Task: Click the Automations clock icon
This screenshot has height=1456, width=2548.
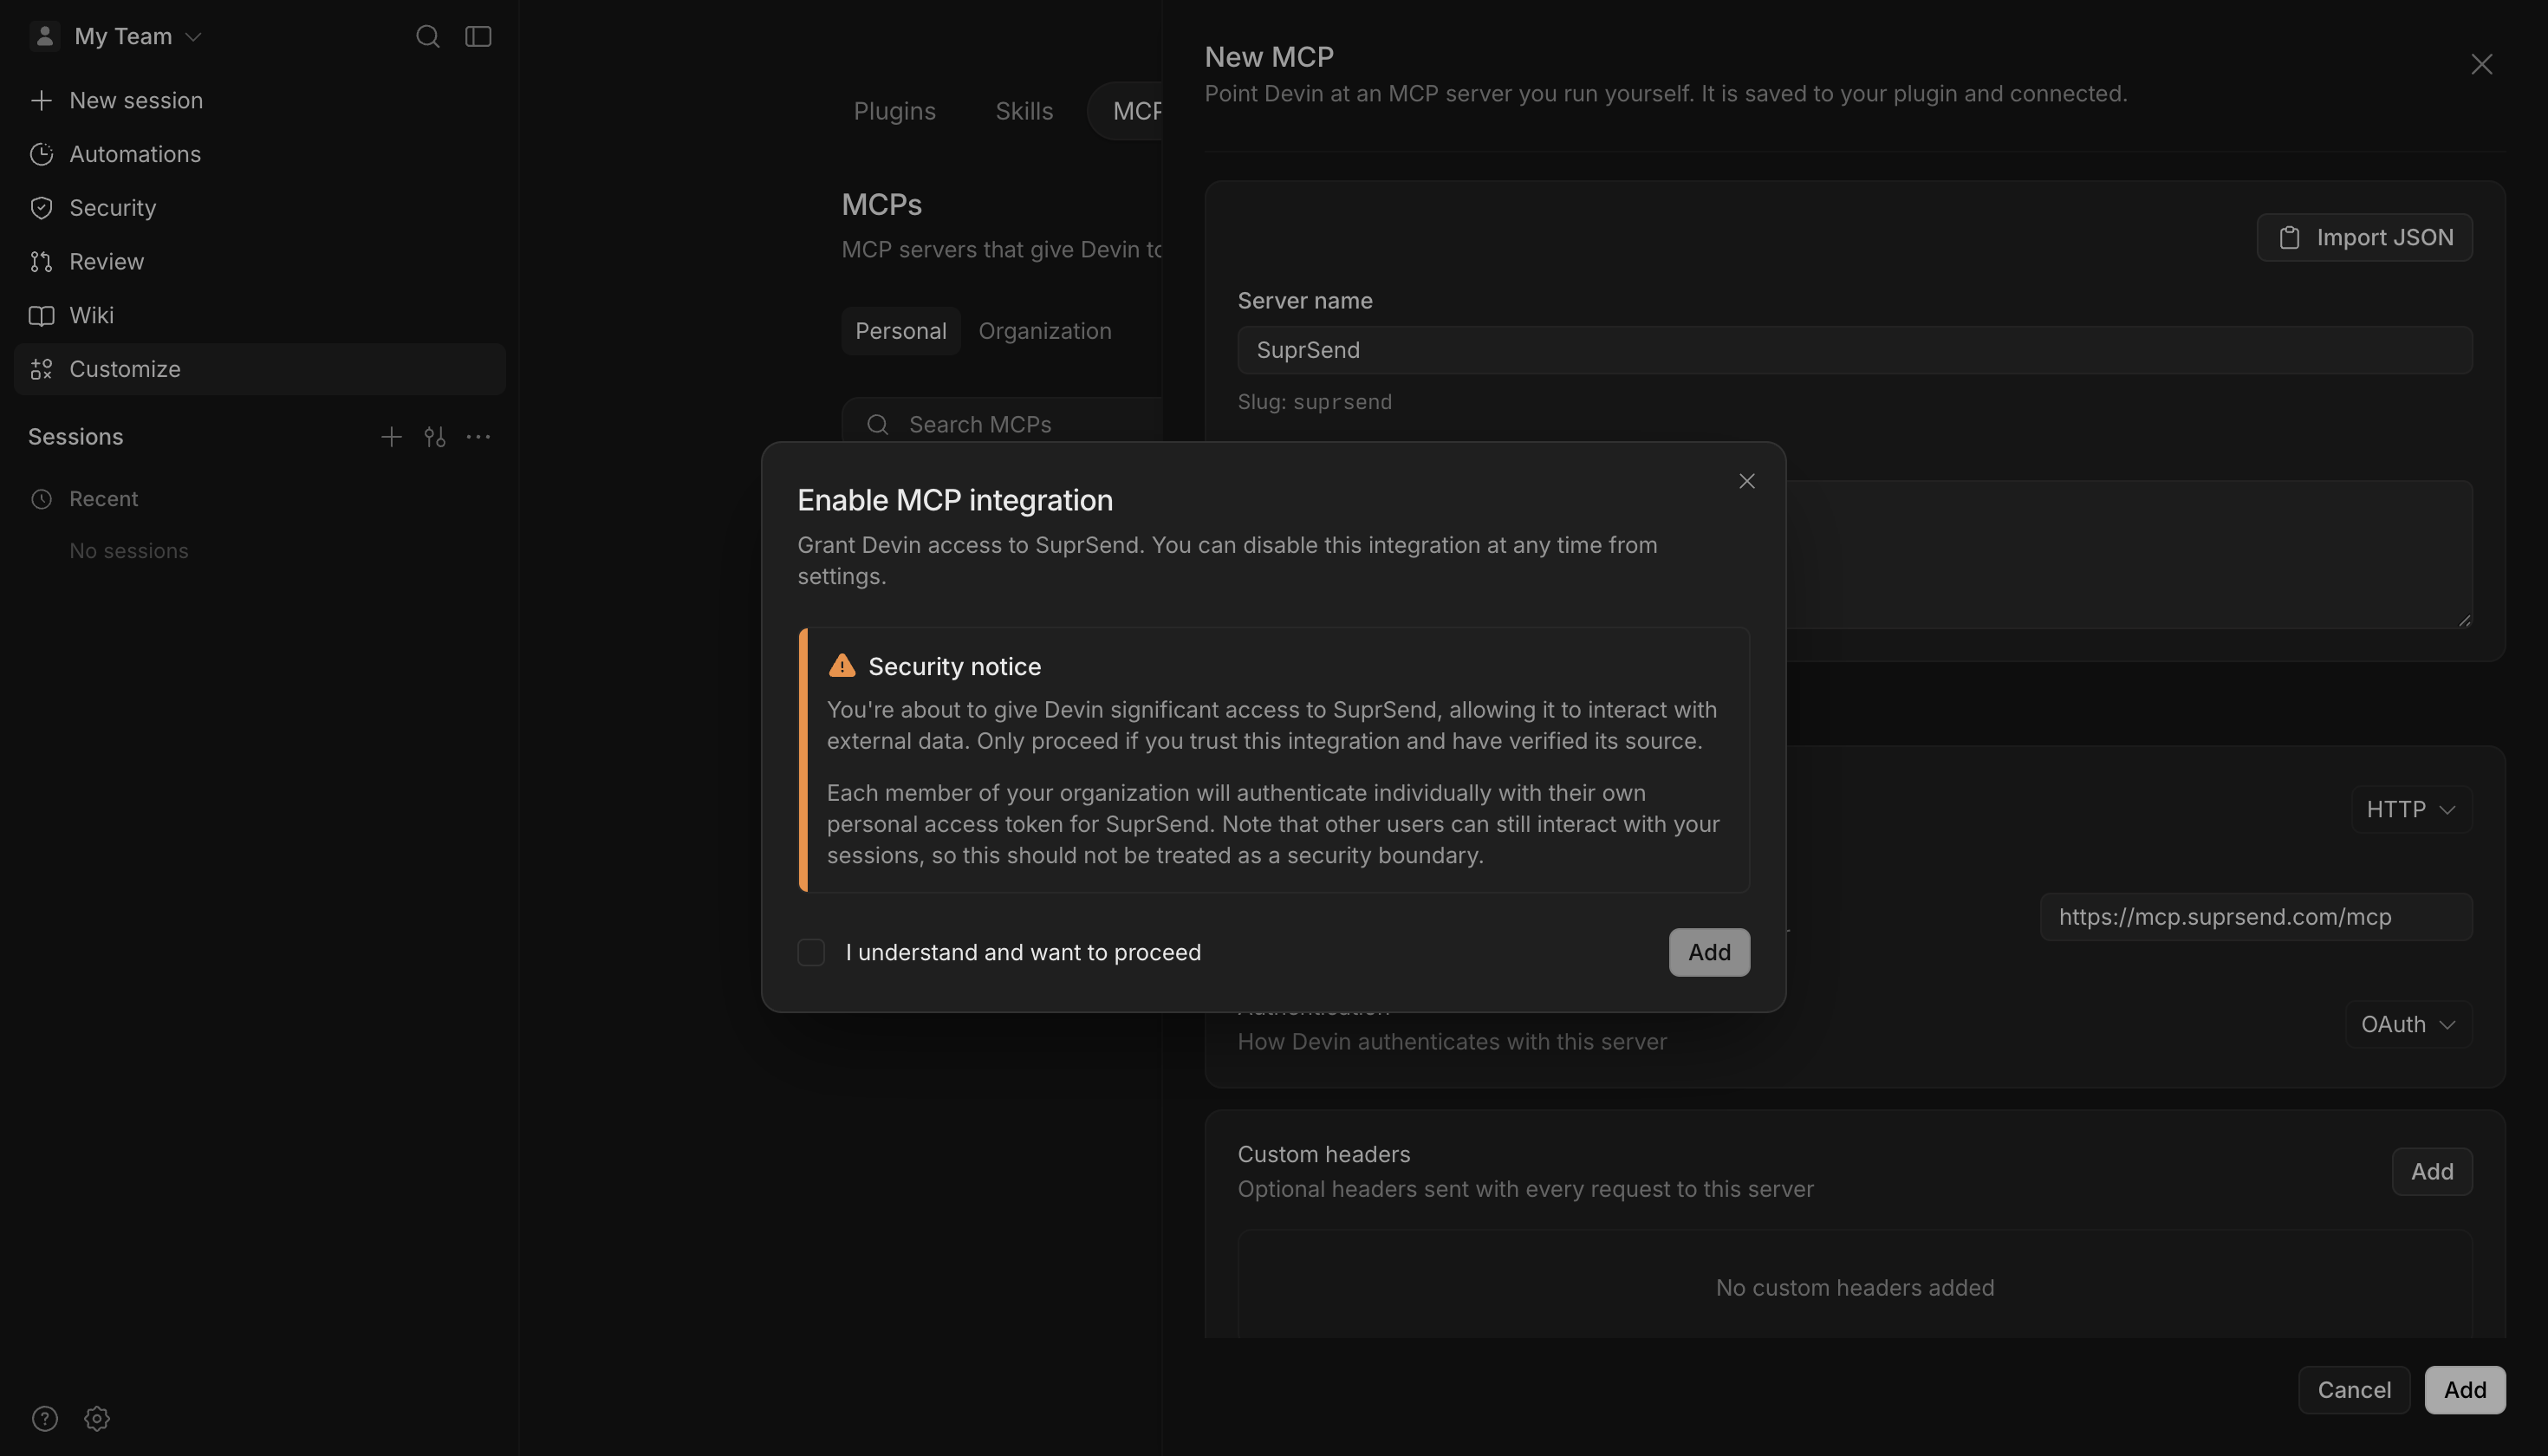Action: pyautogui.click(x=41, y=154)
